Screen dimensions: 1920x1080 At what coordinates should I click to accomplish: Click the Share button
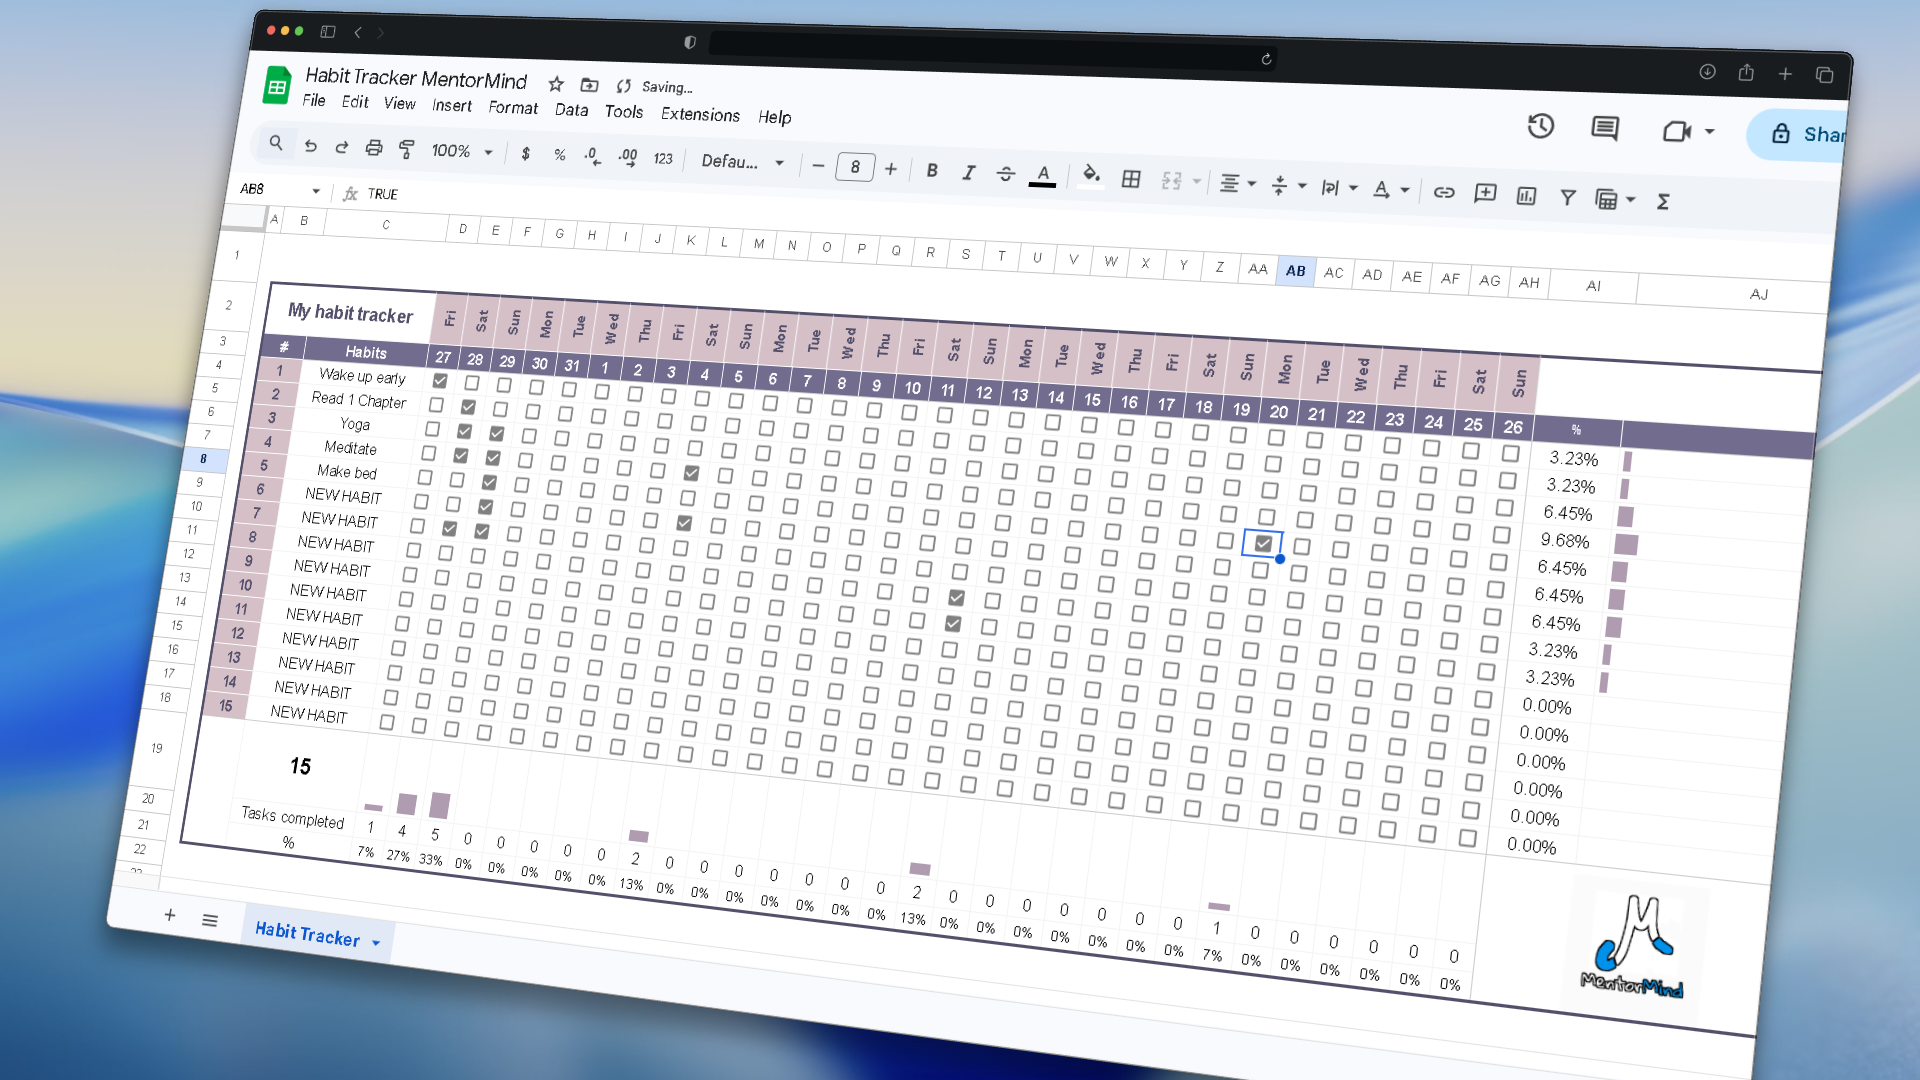pos(1800,135)
